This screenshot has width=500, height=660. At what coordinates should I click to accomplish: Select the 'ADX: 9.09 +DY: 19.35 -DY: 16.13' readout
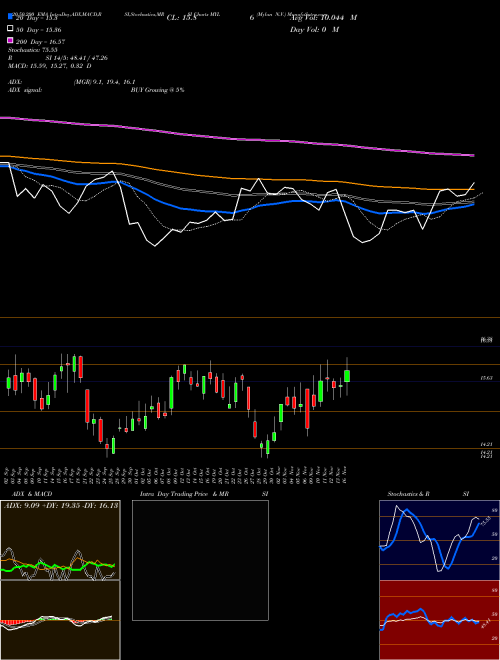click(x=61, y=505)
